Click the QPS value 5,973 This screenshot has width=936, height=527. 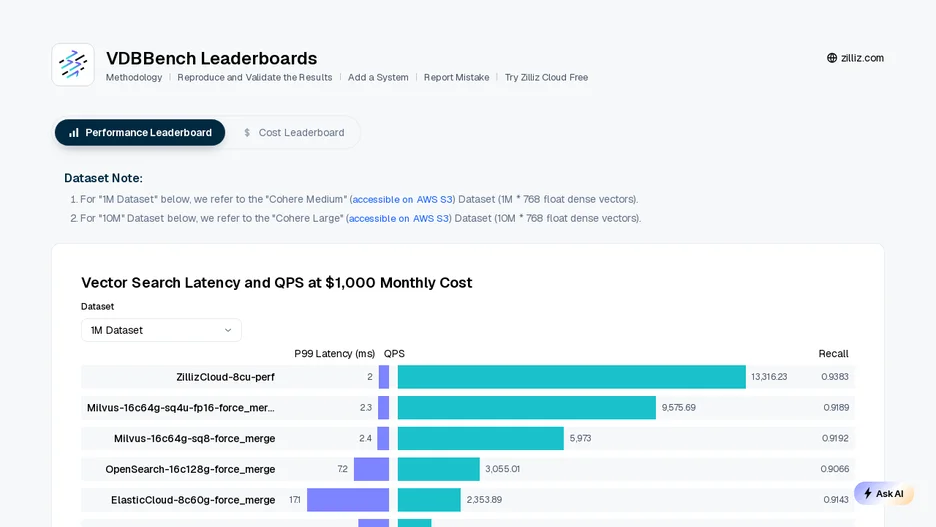[x=580, y=438]
